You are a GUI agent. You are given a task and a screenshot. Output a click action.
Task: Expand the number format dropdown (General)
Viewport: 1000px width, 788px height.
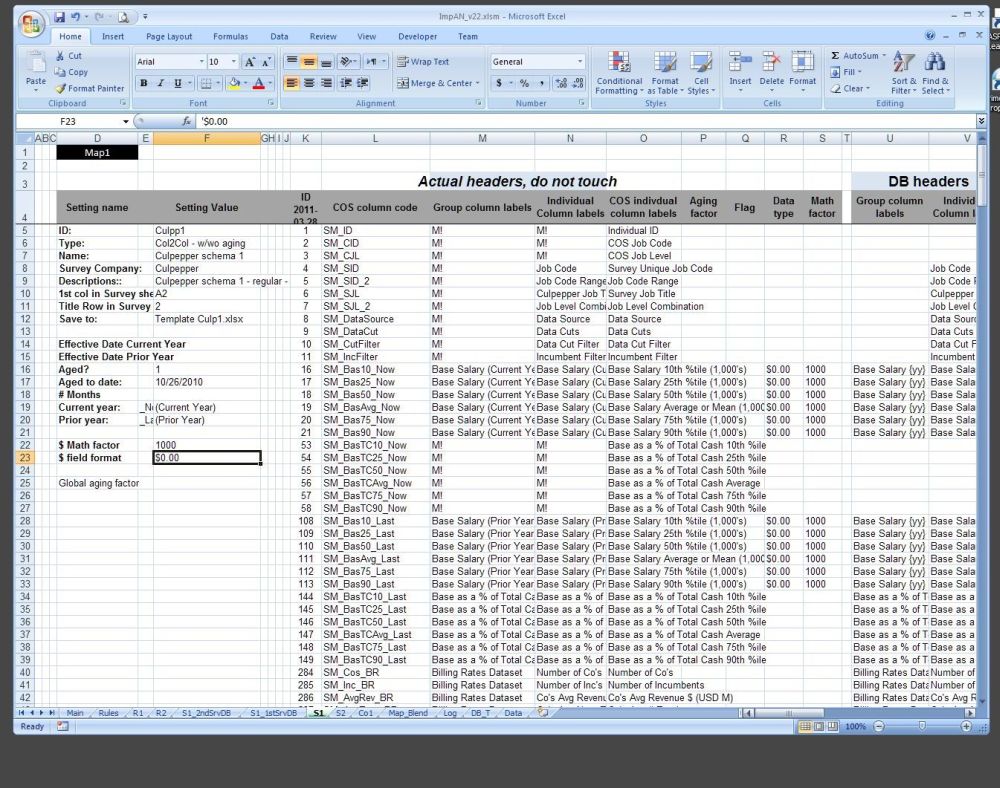click(x=580, y=62)
